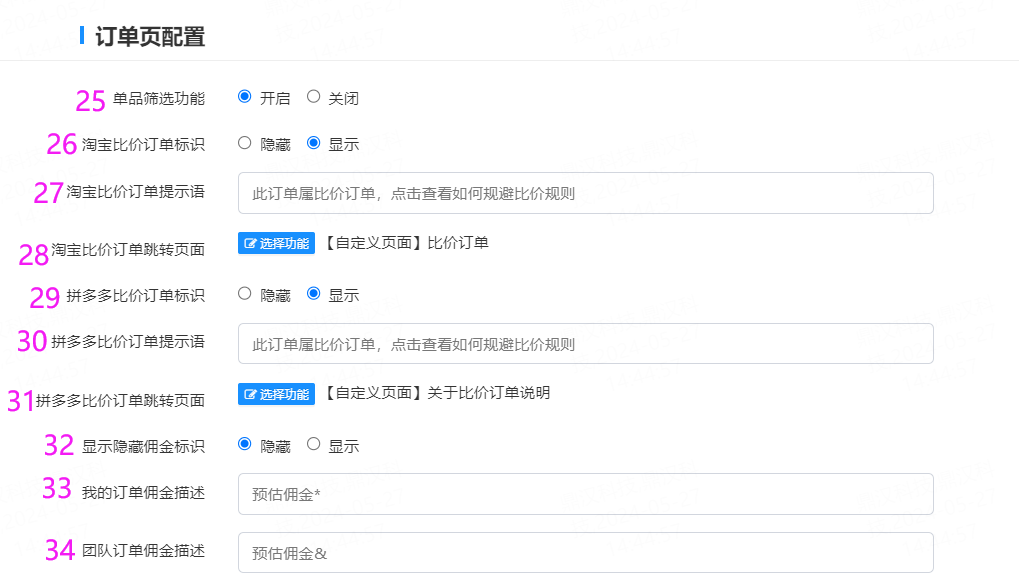
Task: Click 选择功能 button for 拼多多比价订单跳转页面
Action: tap(276, 394)
